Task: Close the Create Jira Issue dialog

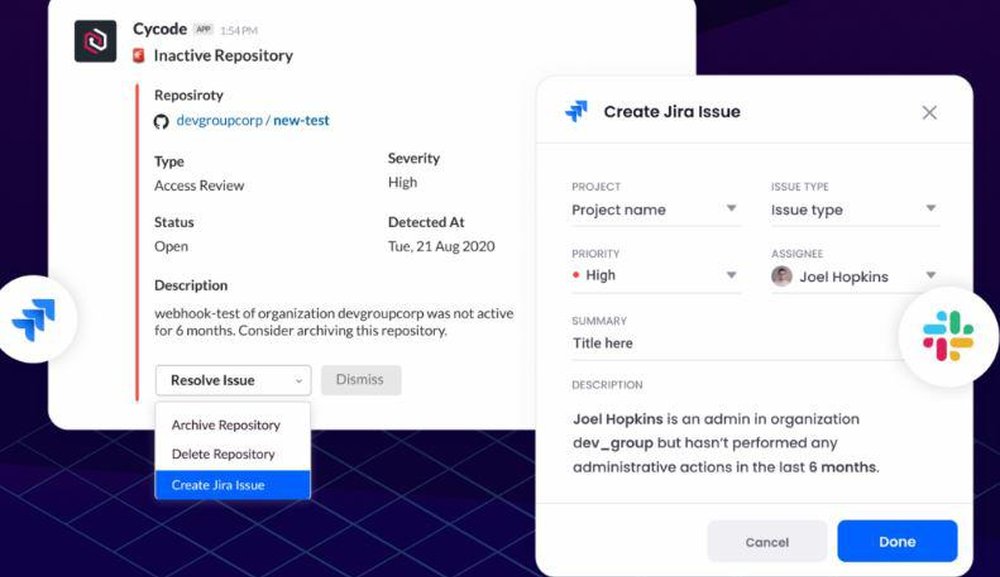Action: (929, 113)
